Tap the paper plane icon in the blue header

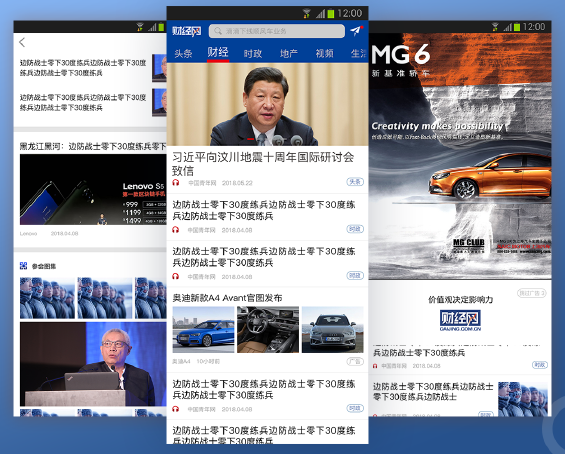click(x=356, y=31)
